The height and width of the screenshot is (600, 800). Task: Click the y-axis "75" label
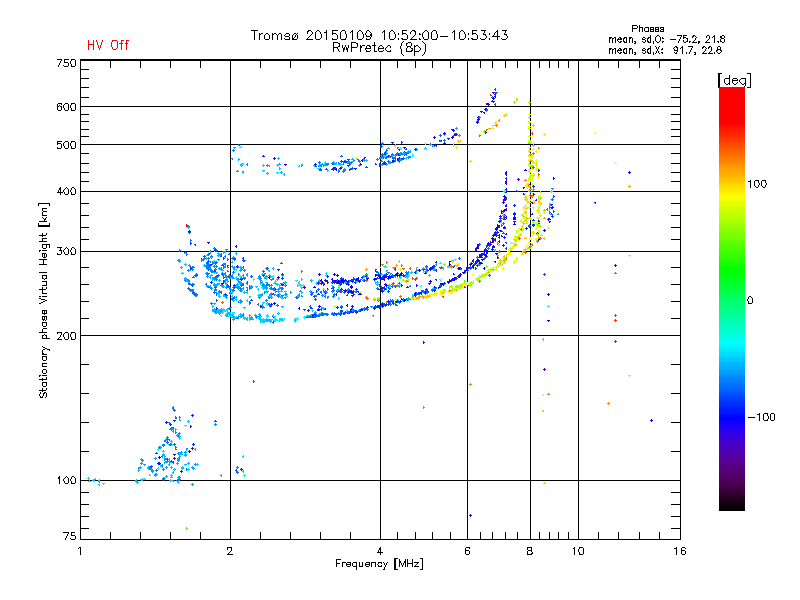click(x=69, y=536)
